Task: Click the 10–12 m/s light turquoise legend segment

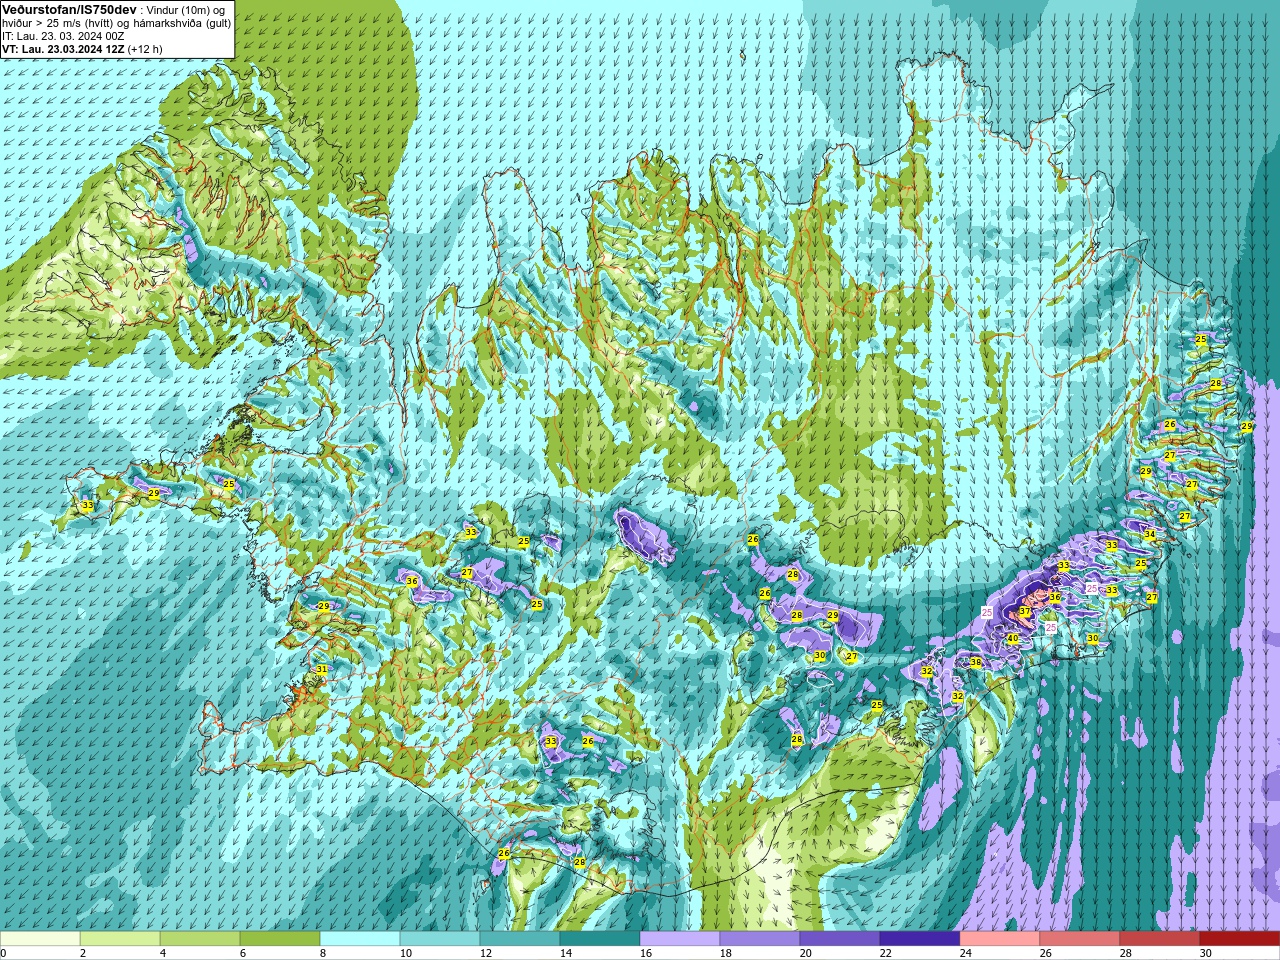Action: pyautogui.click(x=440, y=939)
